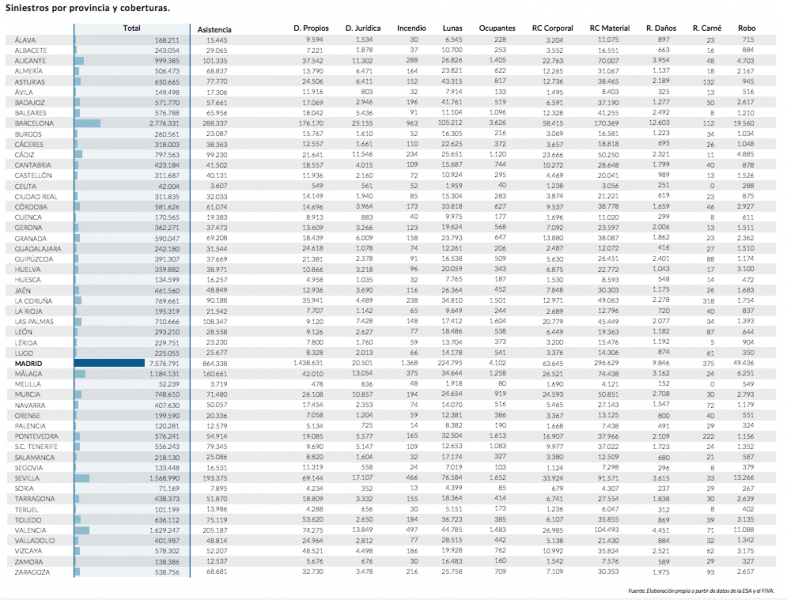
Task: Click the ALICANTE province row label
Action: (30, 61)
